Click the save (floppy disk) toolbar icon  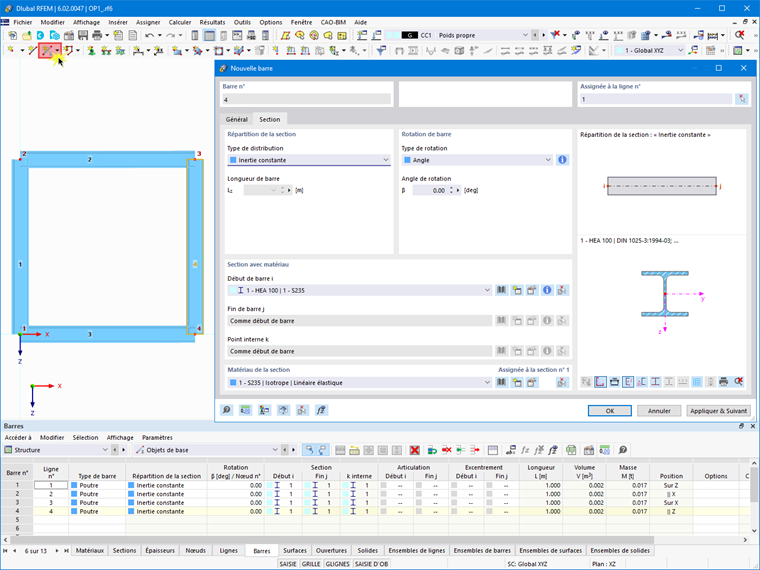tap(83, 35)
